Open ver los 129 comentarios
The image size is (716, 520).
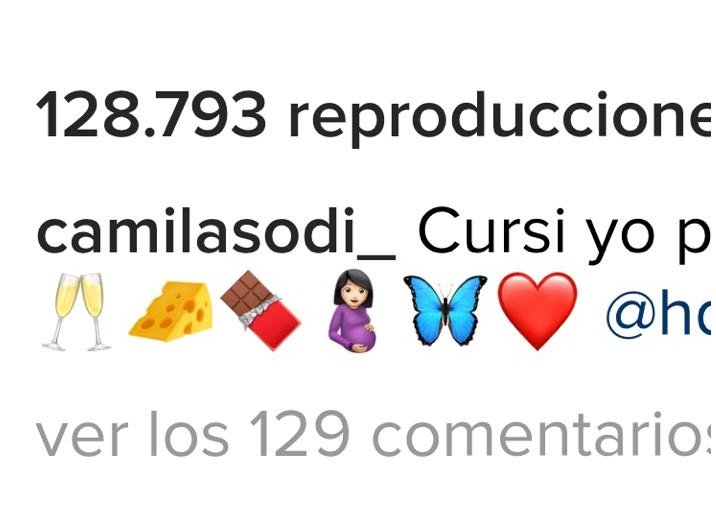click(x=374, y=434)
